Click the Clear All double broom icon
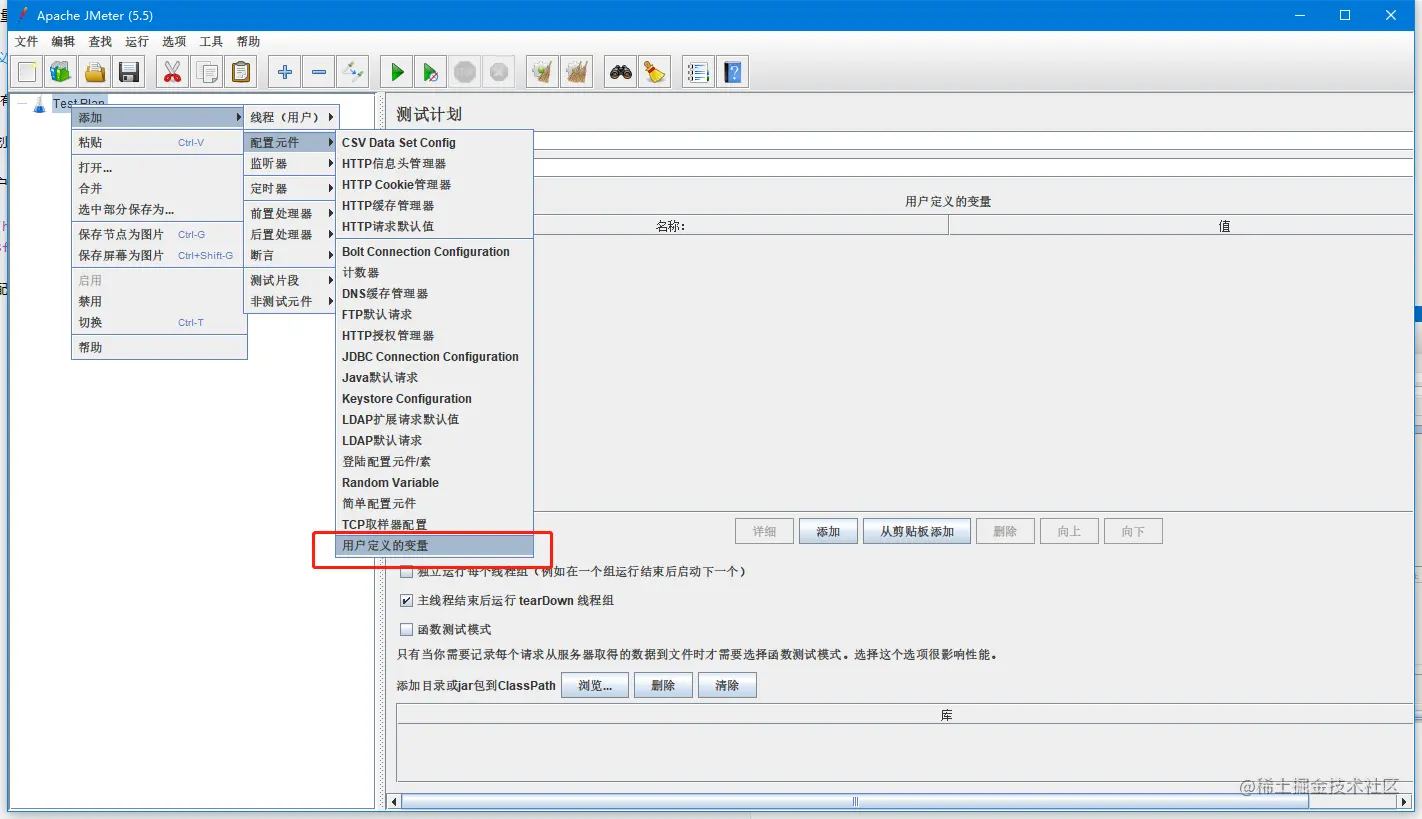 (577, 72)
